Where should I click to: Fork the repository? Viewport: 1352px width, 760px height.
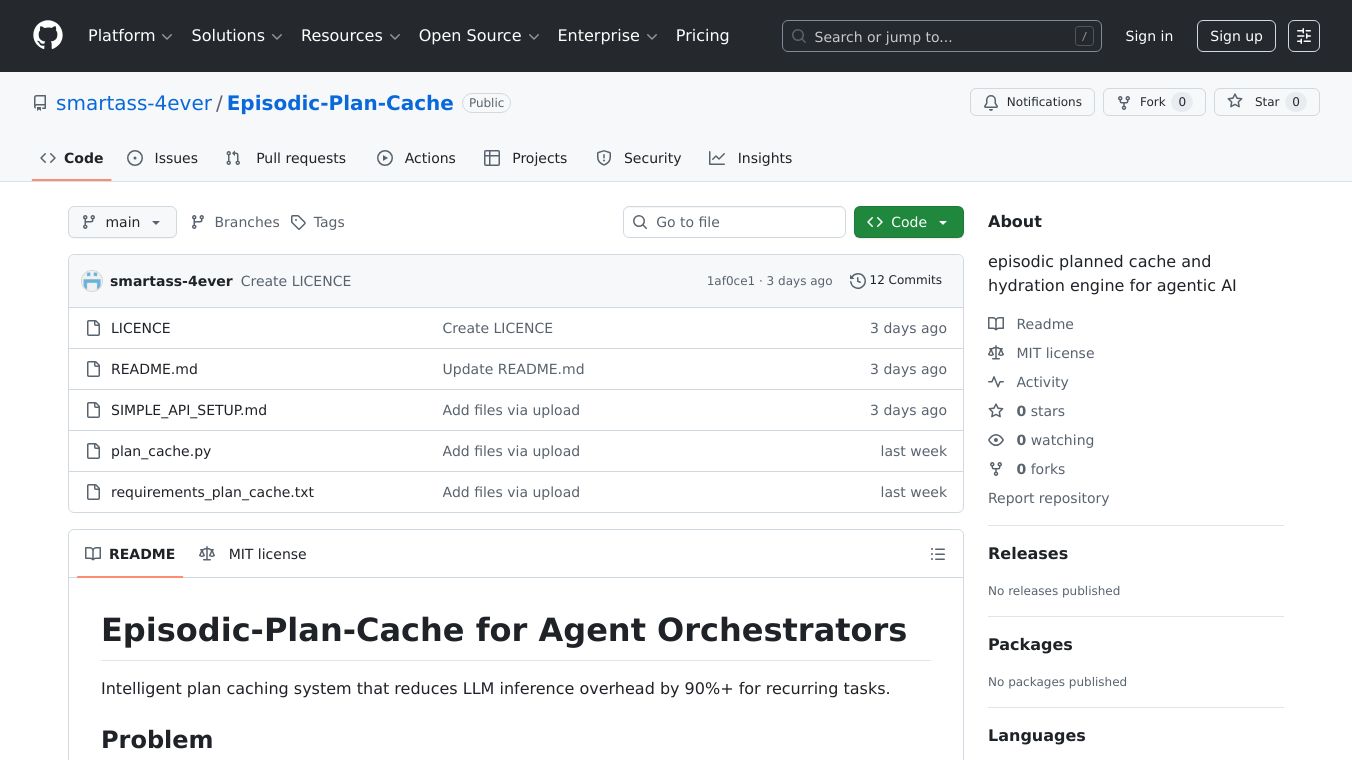[x=1153, y=102]
